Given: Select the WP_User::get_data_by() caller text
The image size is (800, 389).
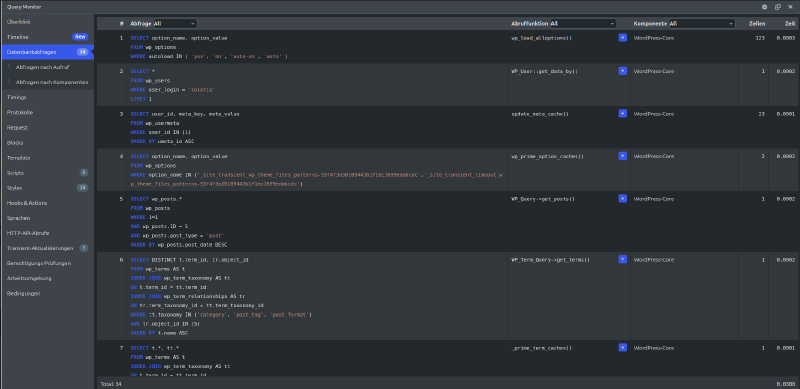Looking at the screenshot, I should click(544, 71).
